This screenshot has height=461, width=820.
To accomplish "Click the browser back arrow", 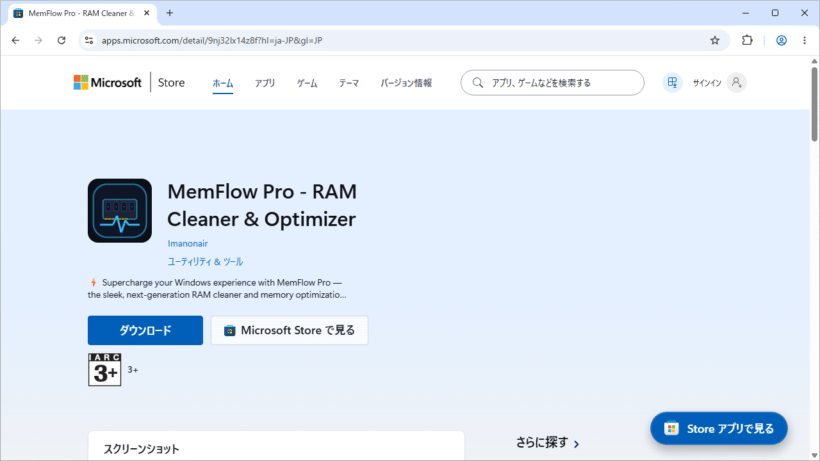I will (x=16, y=40).
